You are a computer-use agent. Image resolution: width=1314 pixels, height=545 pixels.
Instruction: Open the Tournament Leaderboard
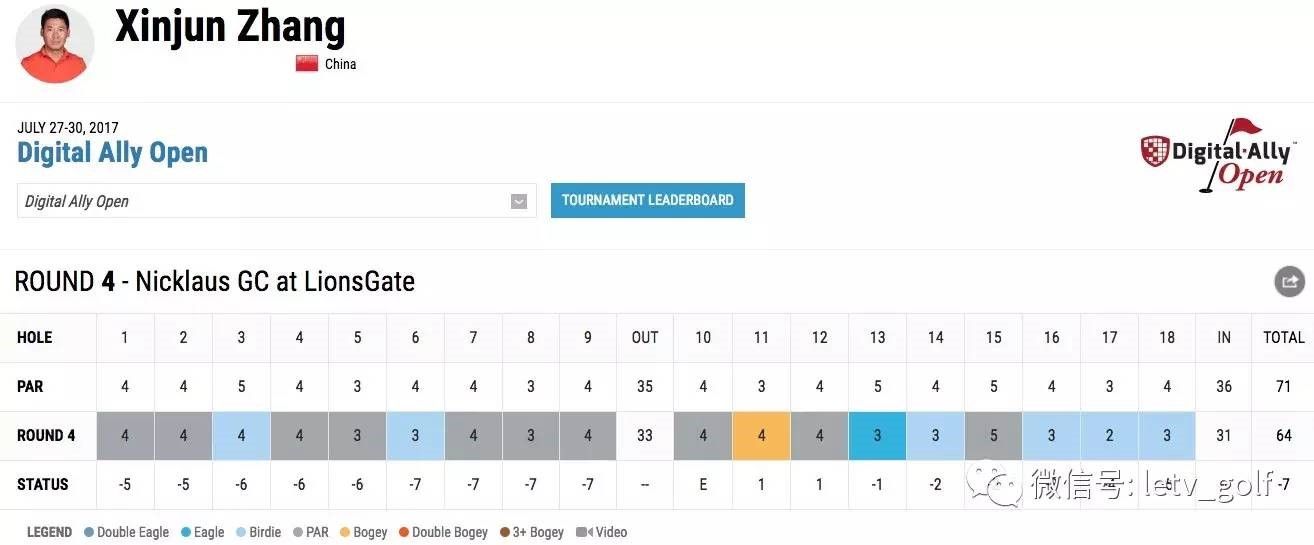click(648, 200)
